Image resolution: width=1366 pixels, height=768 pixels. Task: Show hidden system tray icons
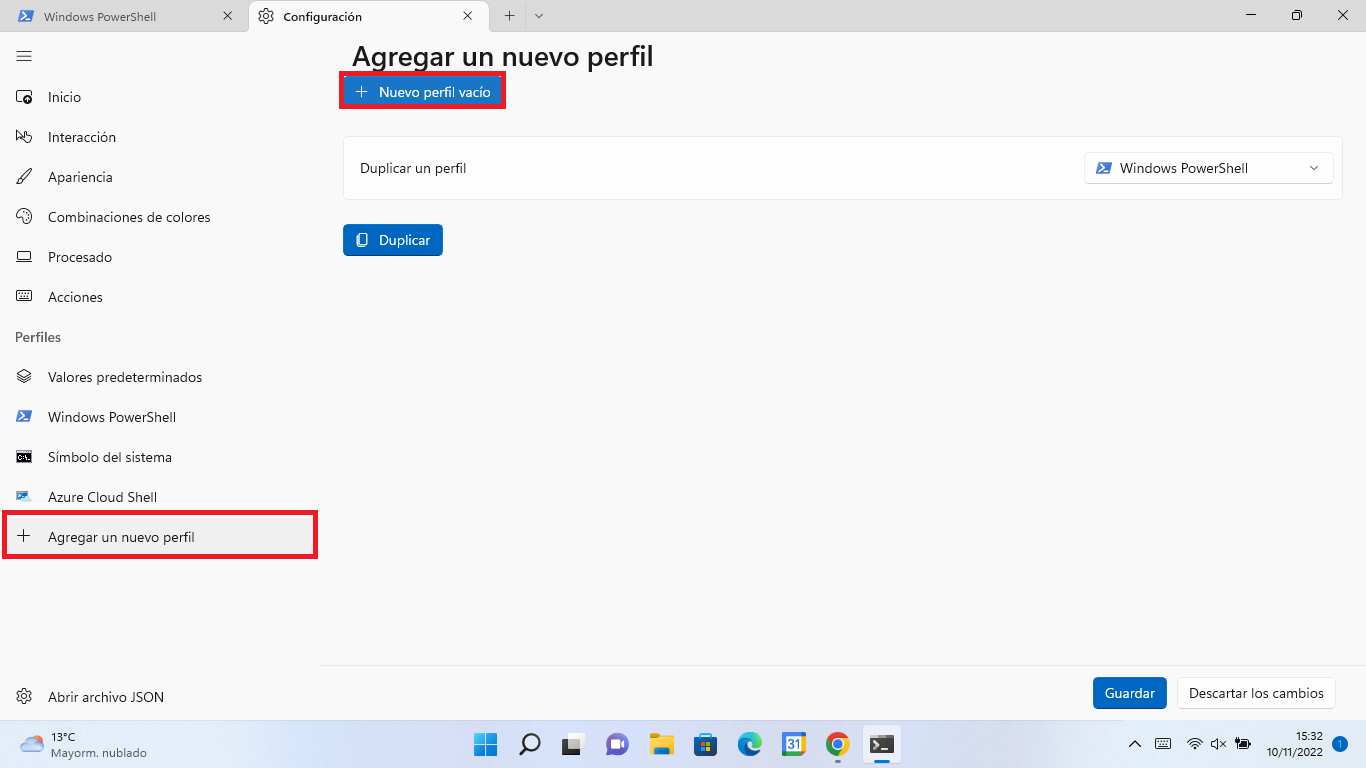[1135, 744]
